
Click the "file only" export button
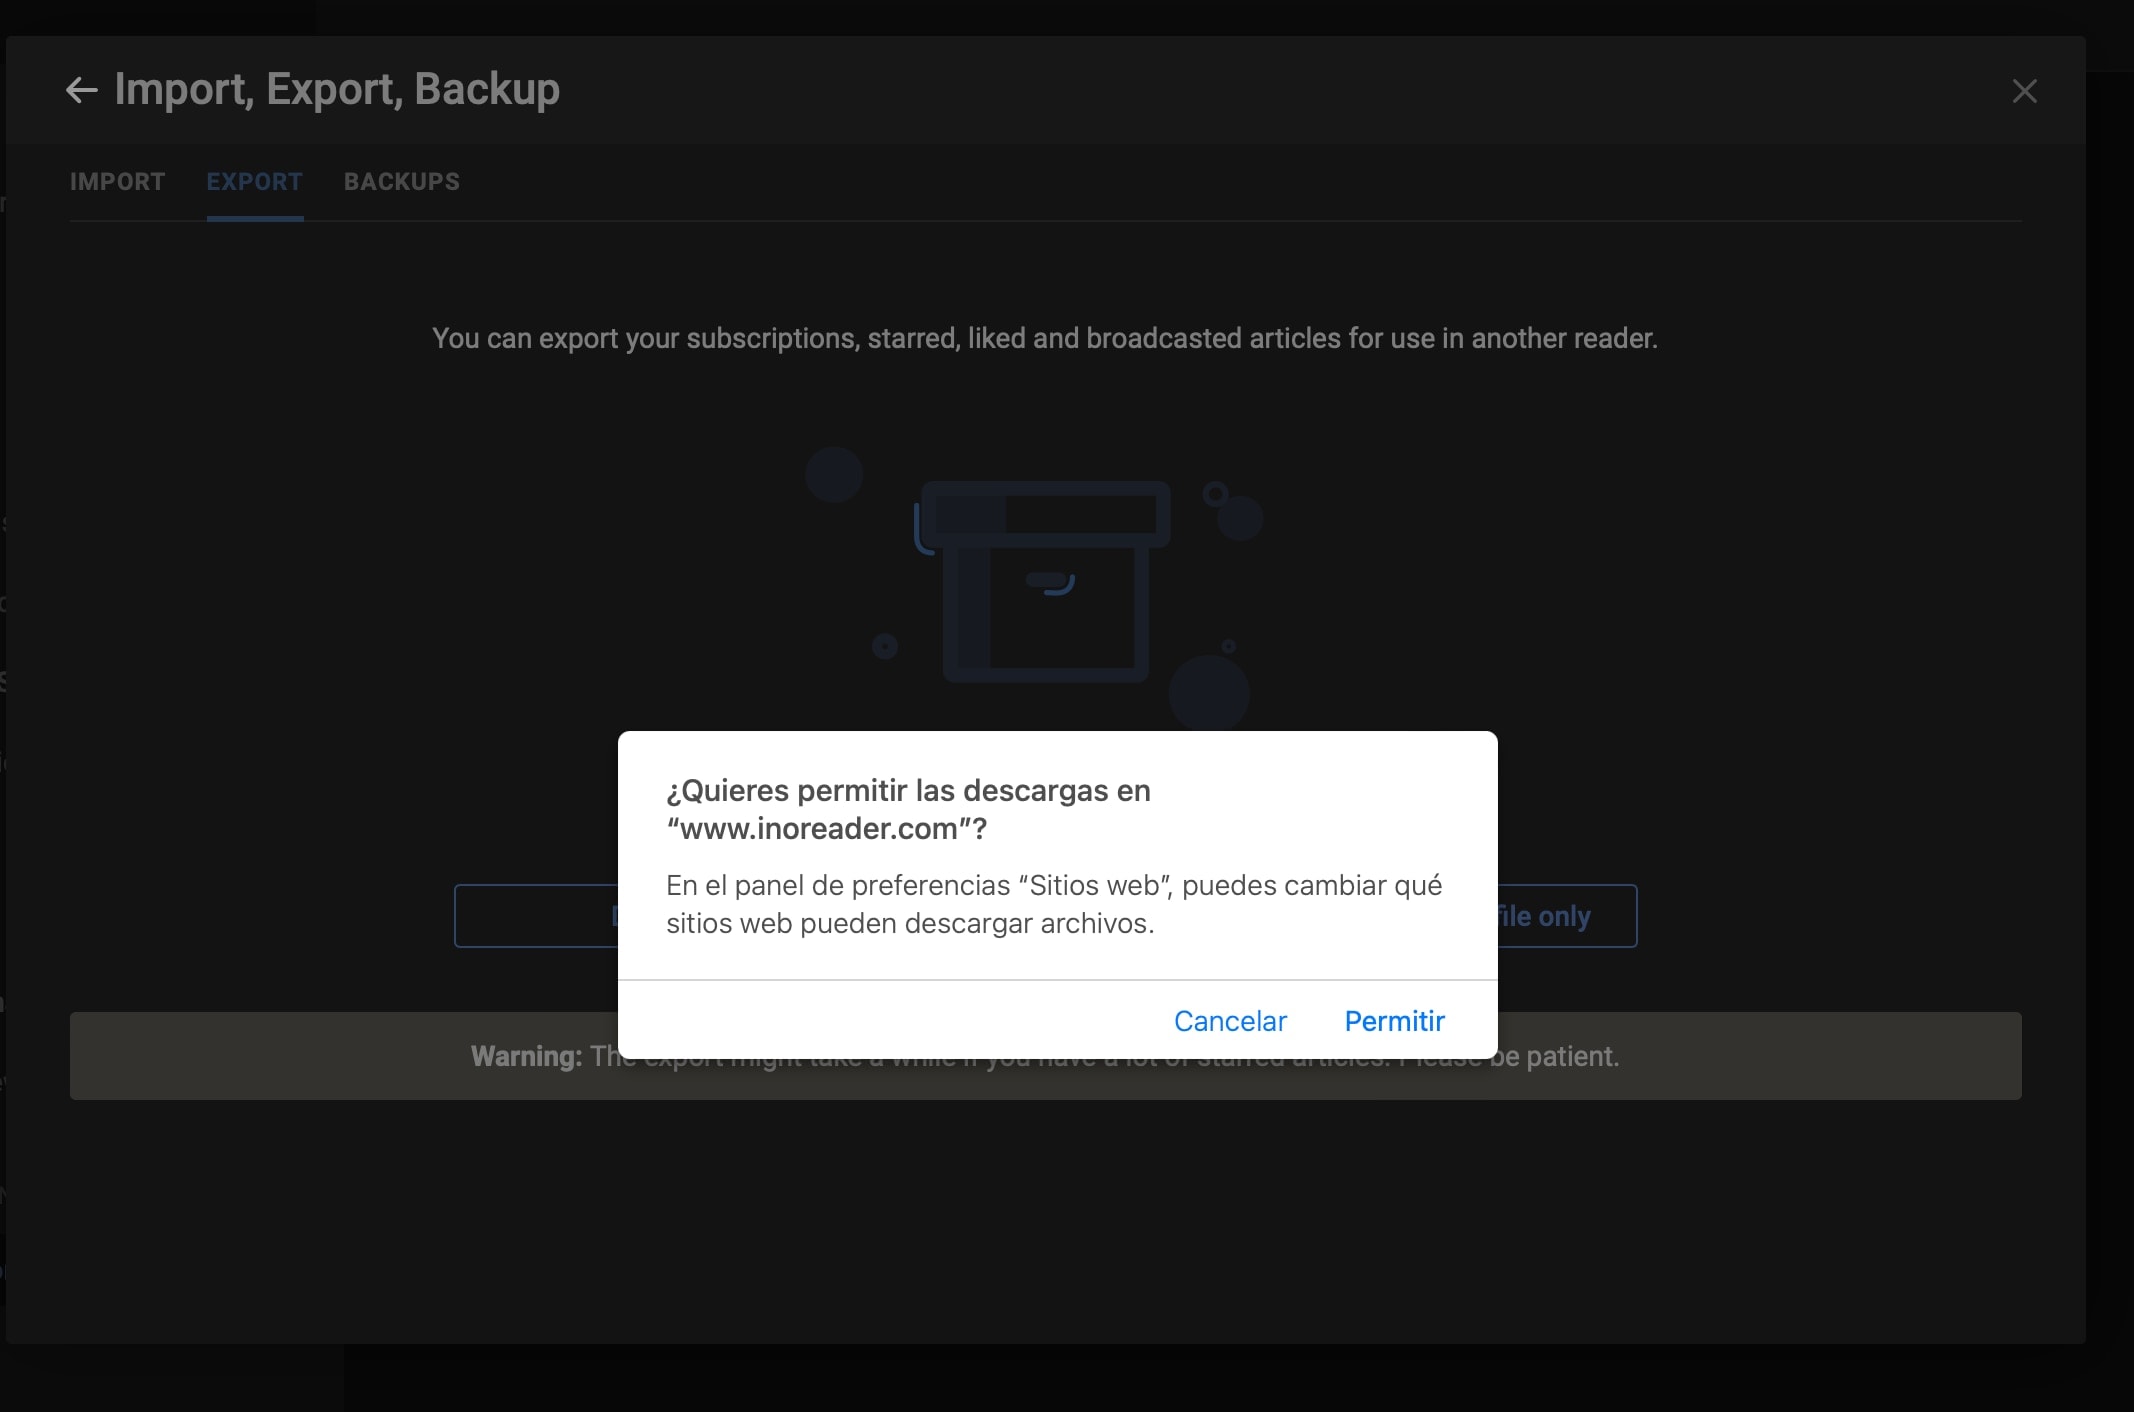pos(1567,916)
